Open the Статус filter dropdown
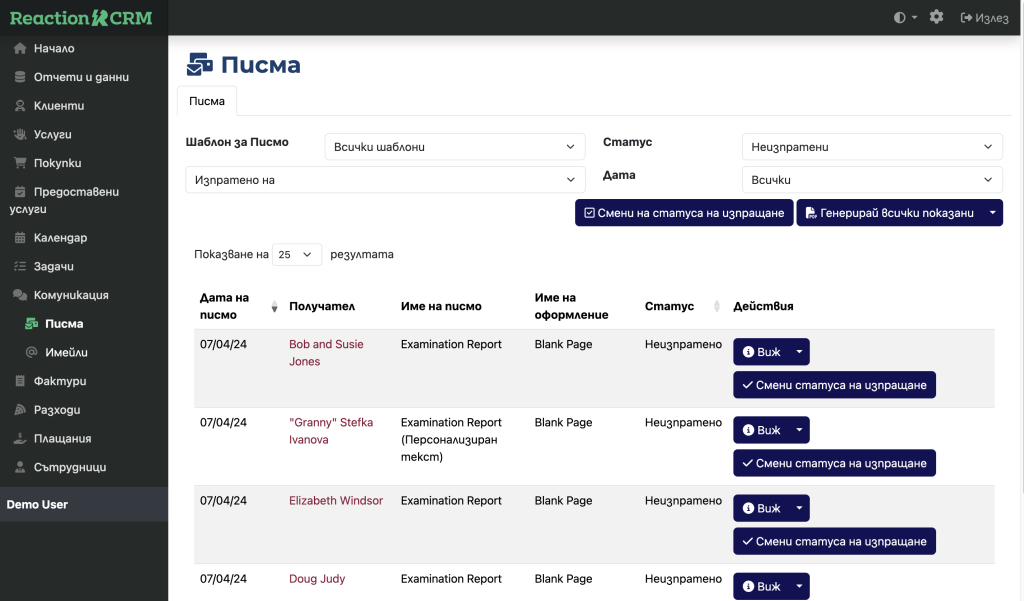 coord(871,147)
